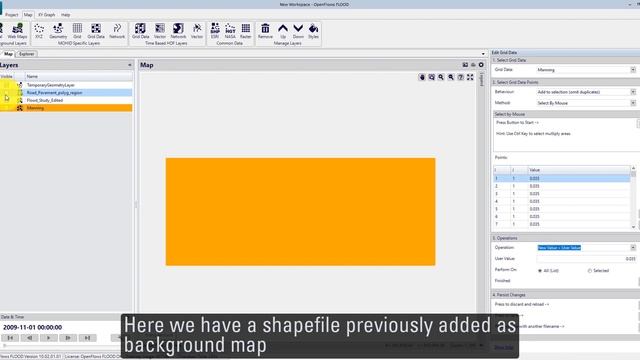Open the document tab strip dropdown arrow
Screen dimensions: 640x360
coord(483,54)
